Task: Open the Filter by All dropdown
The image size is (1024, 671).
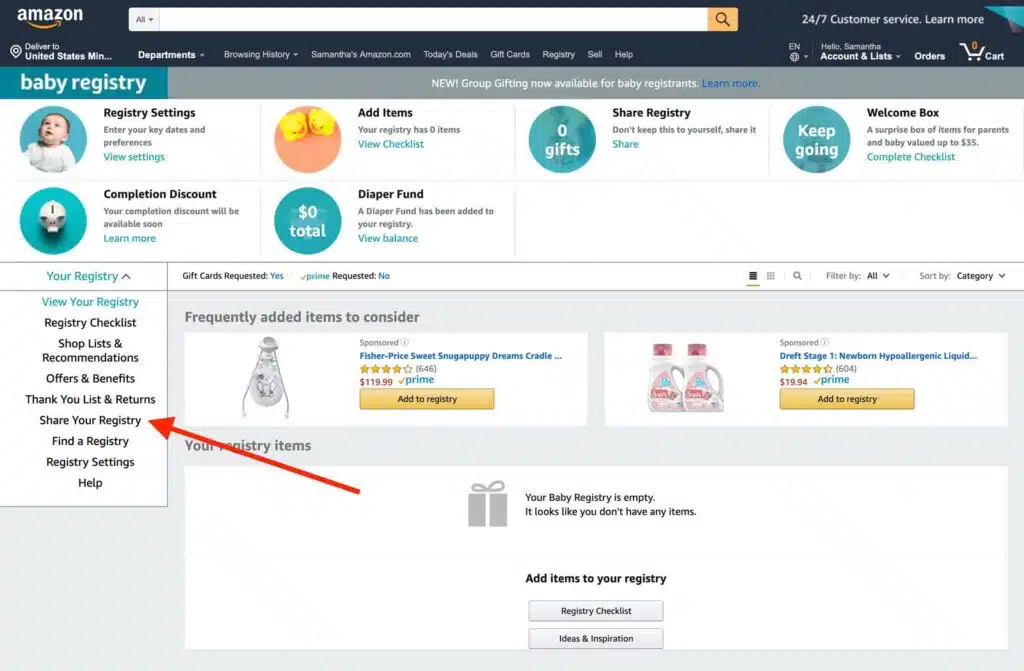Action: 878,276
